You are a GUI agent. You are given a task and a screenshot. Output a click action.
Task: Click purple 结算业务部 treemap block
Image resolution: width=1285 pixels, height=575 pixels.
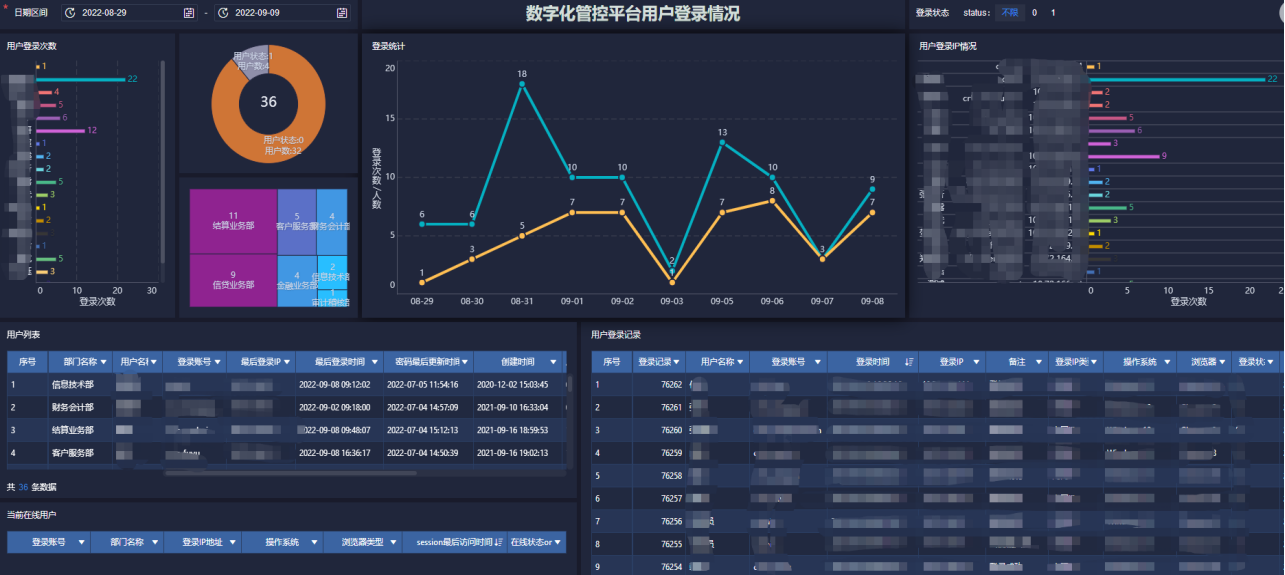click(233, 220)
